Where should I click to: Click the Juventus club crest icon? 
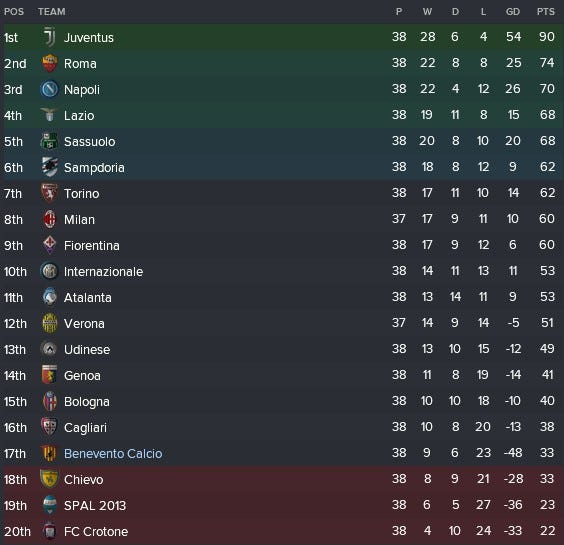pos(49,37)
